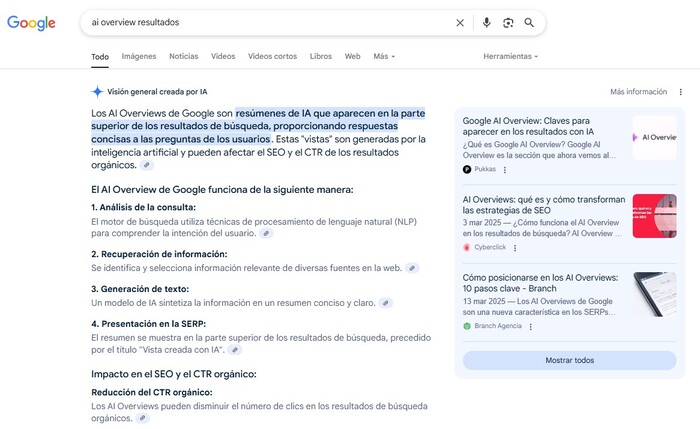
Task: Select the Todo tab
Action: tap(100, 57)
